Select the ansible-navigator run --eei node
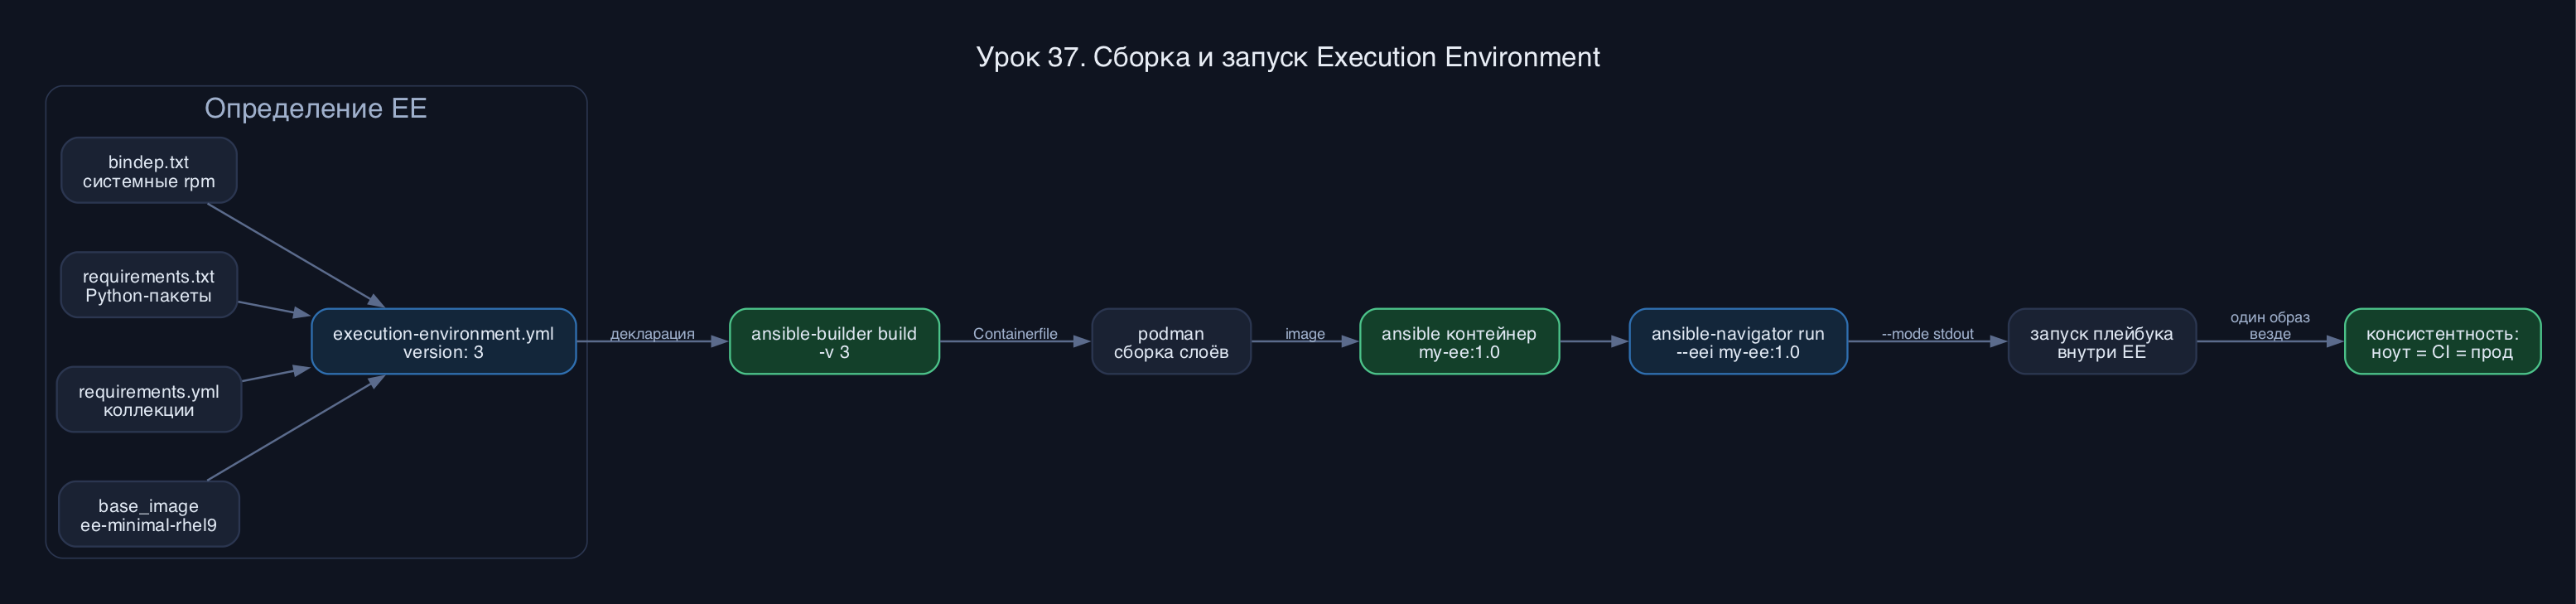This screenshot has width=2576, height=604. click(1738, 342)
